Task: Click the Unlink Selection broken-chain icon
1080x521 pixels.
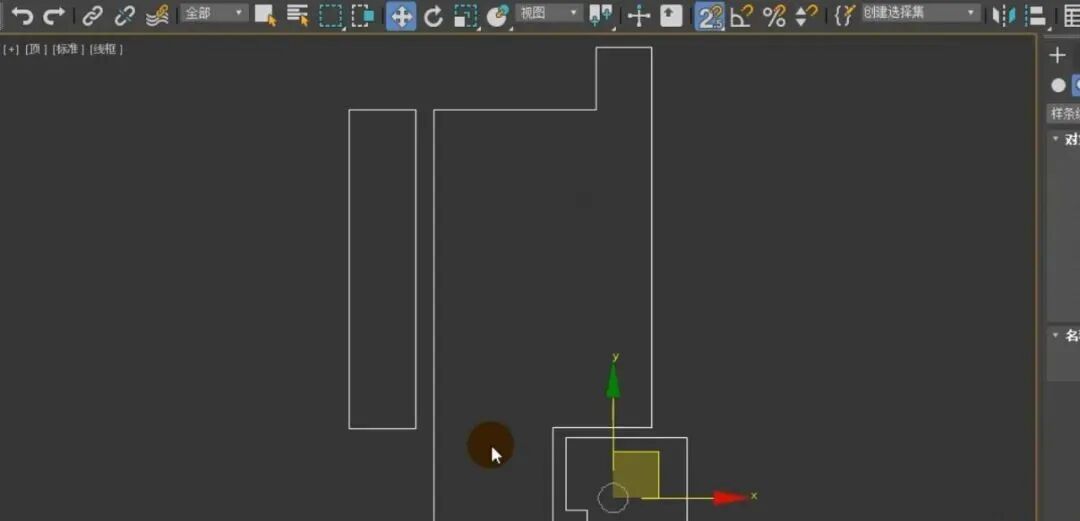Action: click(x=125, y=15)
